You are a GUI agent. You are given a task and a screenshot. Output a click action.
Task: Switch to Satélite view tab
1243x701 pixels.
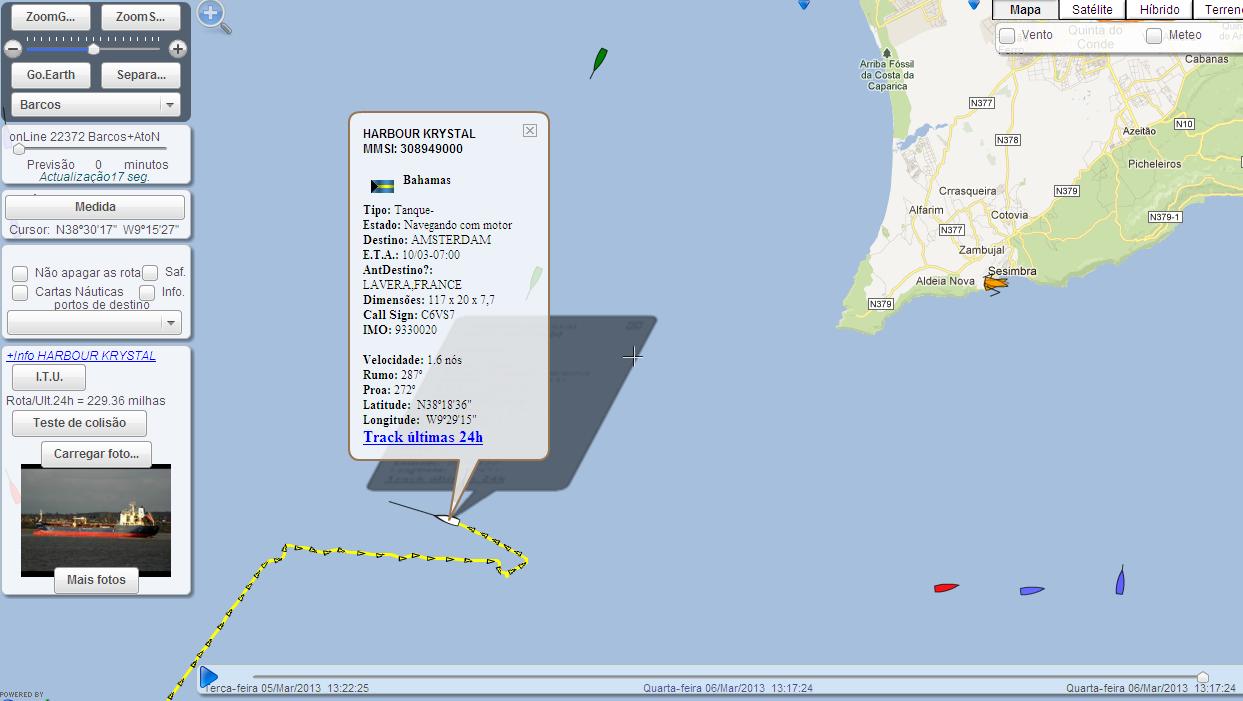[1092, 10]
